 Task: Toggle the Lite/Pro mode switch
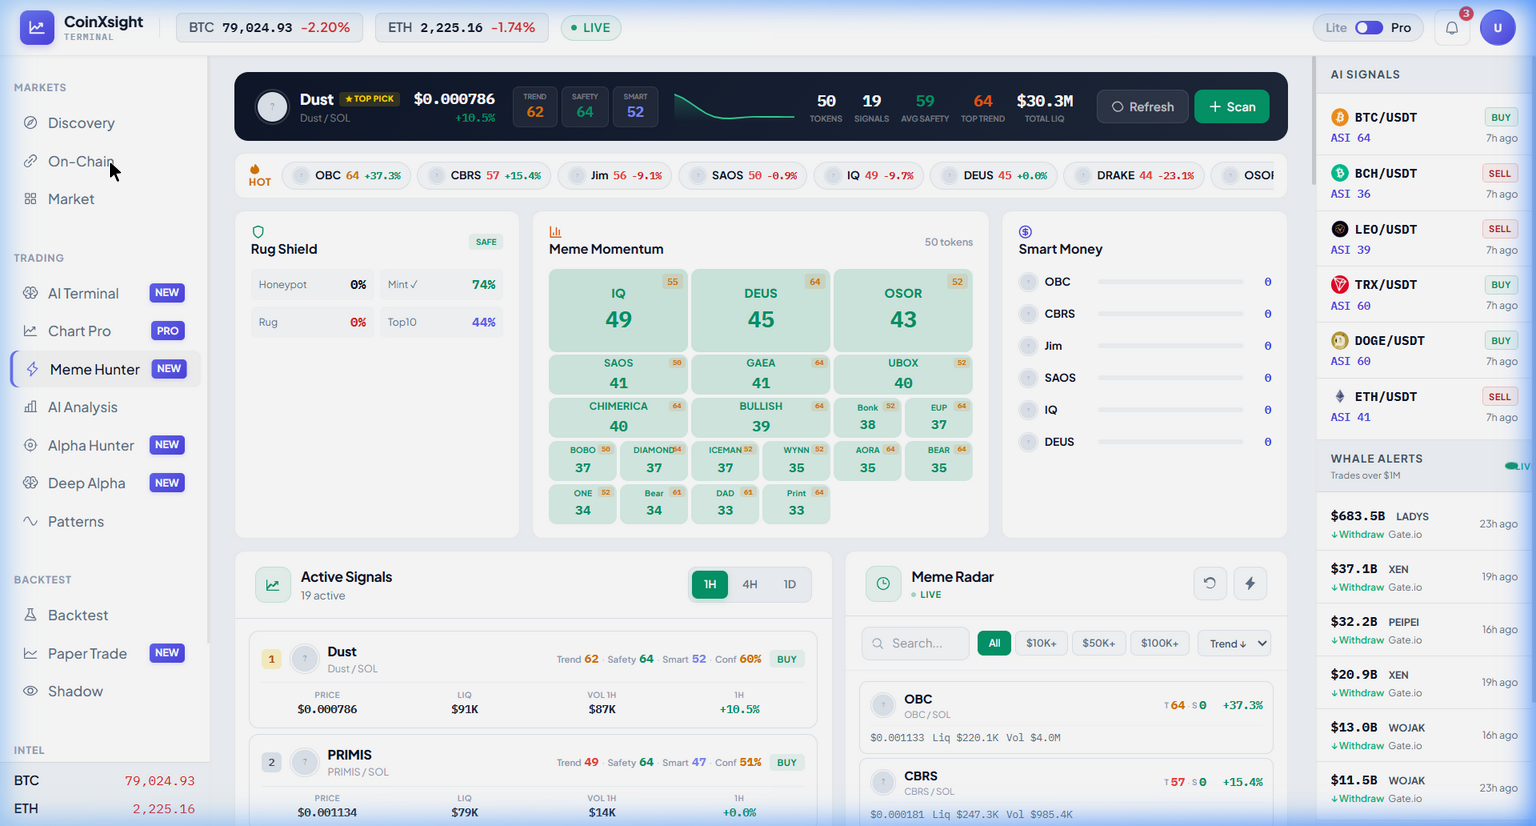click(1369, 28)
